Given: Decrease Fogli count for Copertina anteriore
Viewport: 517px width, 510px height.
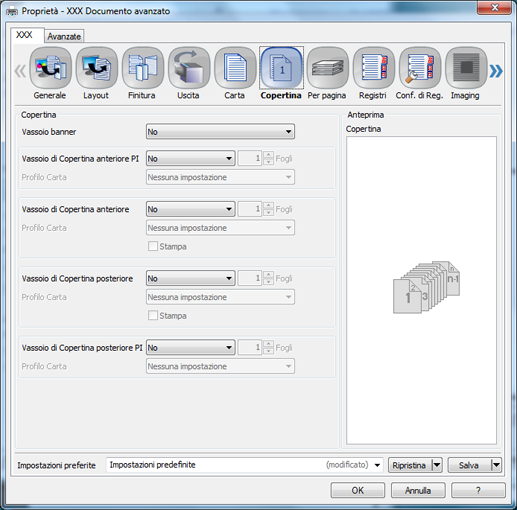Looking at the screenshot, I should tap(268, 213).
